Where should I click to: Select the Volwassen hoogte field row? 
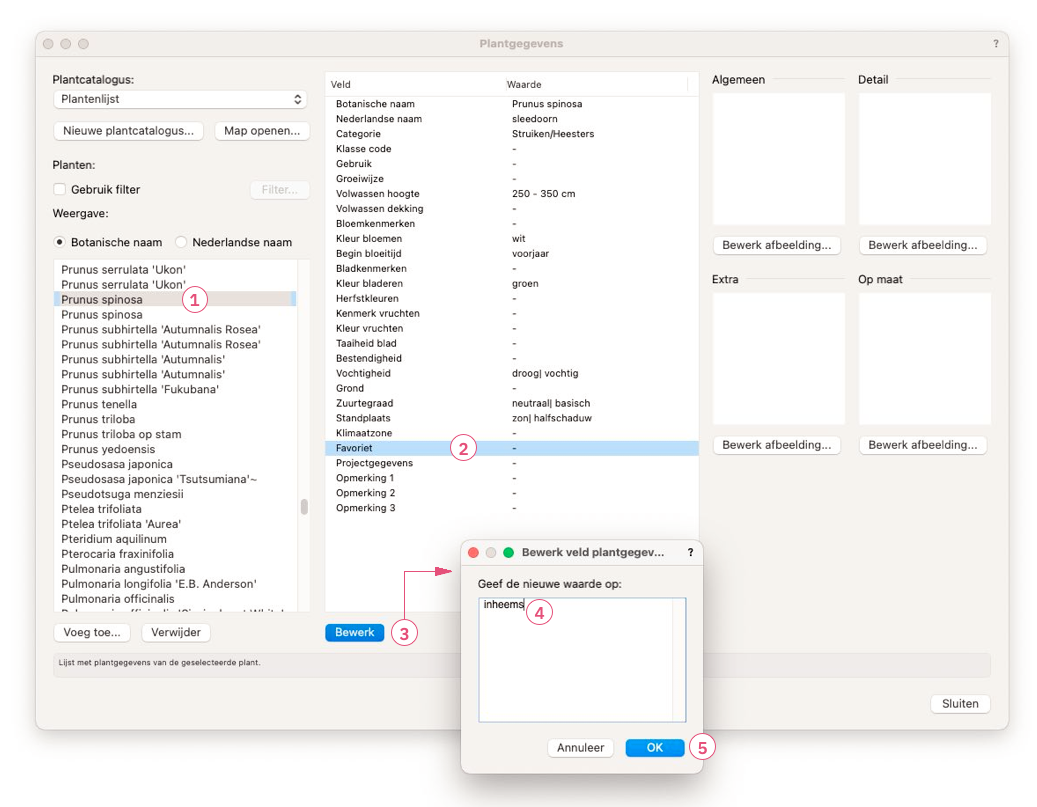pyautogui.click(x=512, y=194)
